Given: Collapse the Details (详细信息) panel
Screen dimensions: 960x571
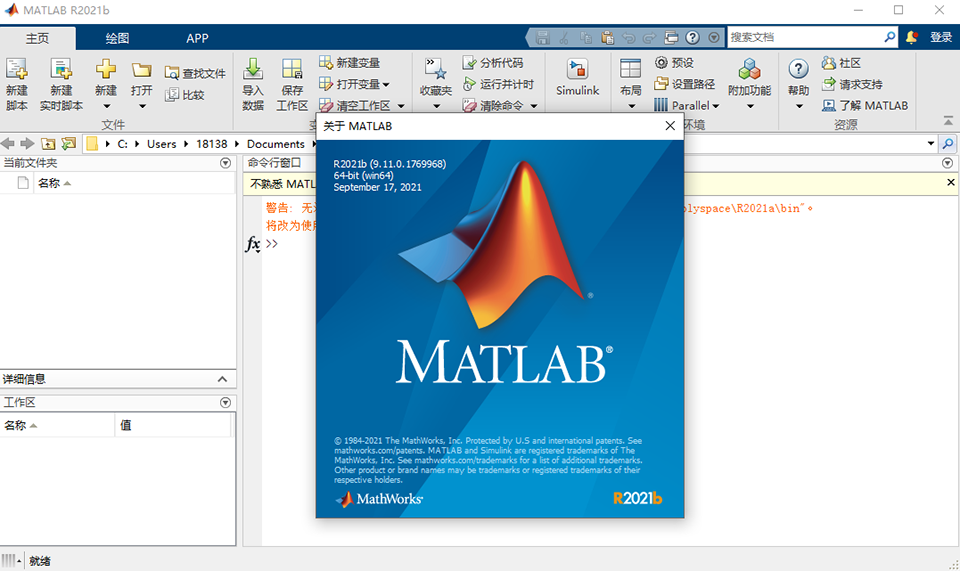Looking at the screenshot, I should click(222, 379).
